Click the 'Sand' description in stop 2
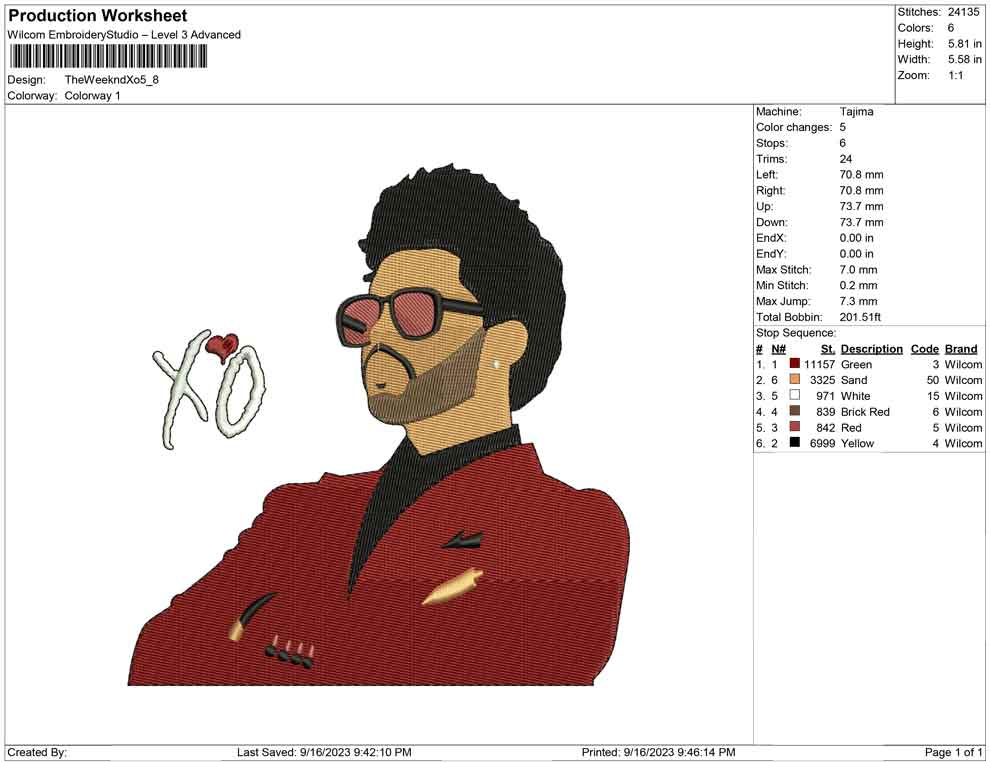Screen dimensions: 990x762 (x=854, y=380)
